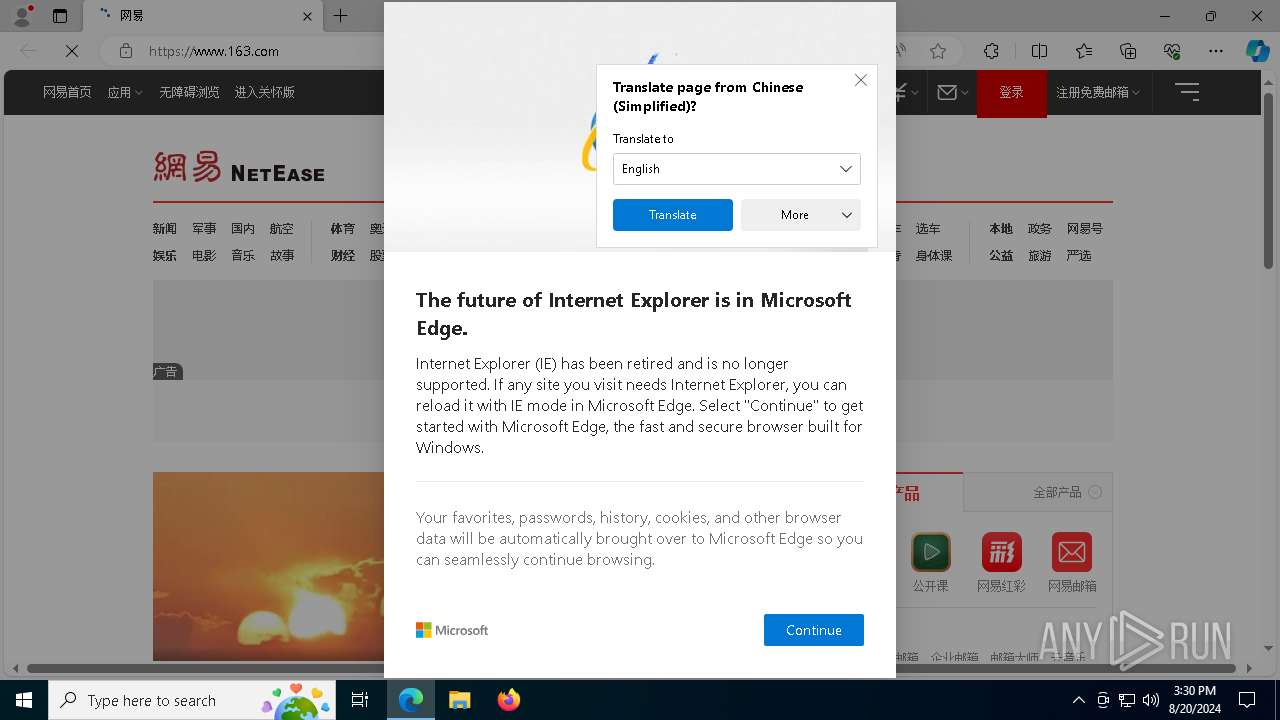This screenshot has width=1280, height=720.
Task: Open a new tab with the plus icon
Action: pos(340,16)
